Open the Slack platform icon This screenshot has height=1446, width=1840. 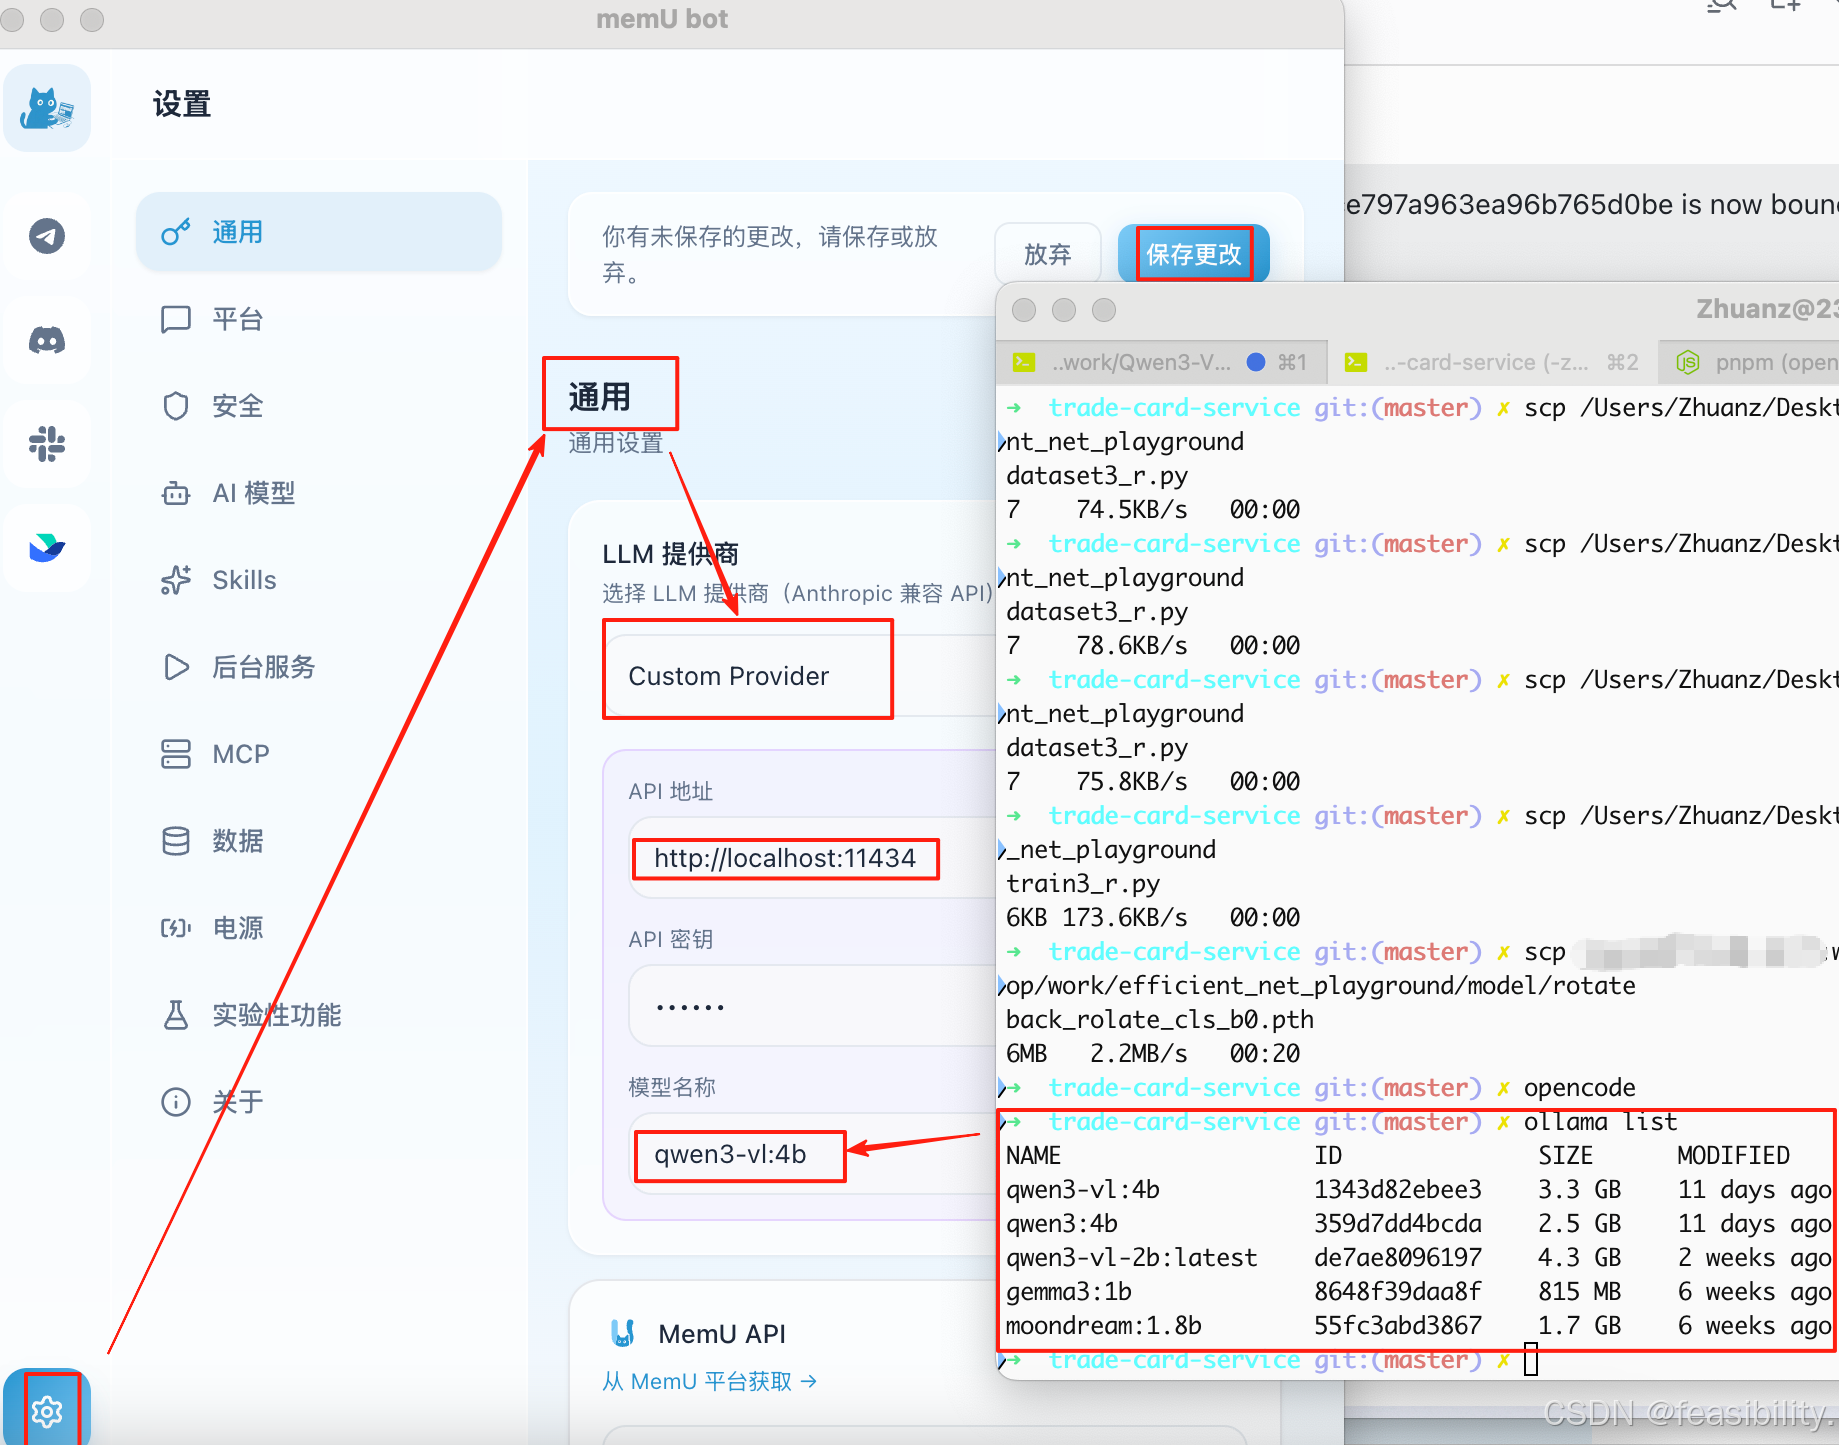47,444
